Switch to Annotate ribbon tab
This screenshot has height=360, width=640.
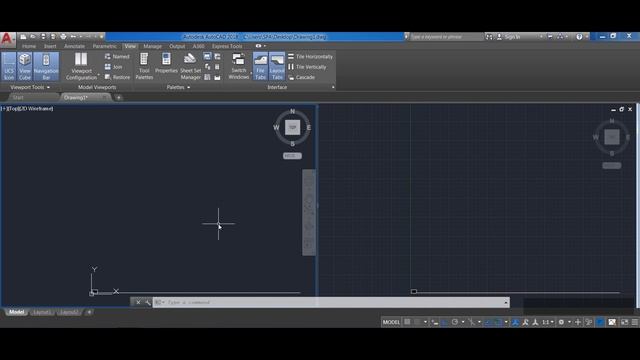pos(74,46)
